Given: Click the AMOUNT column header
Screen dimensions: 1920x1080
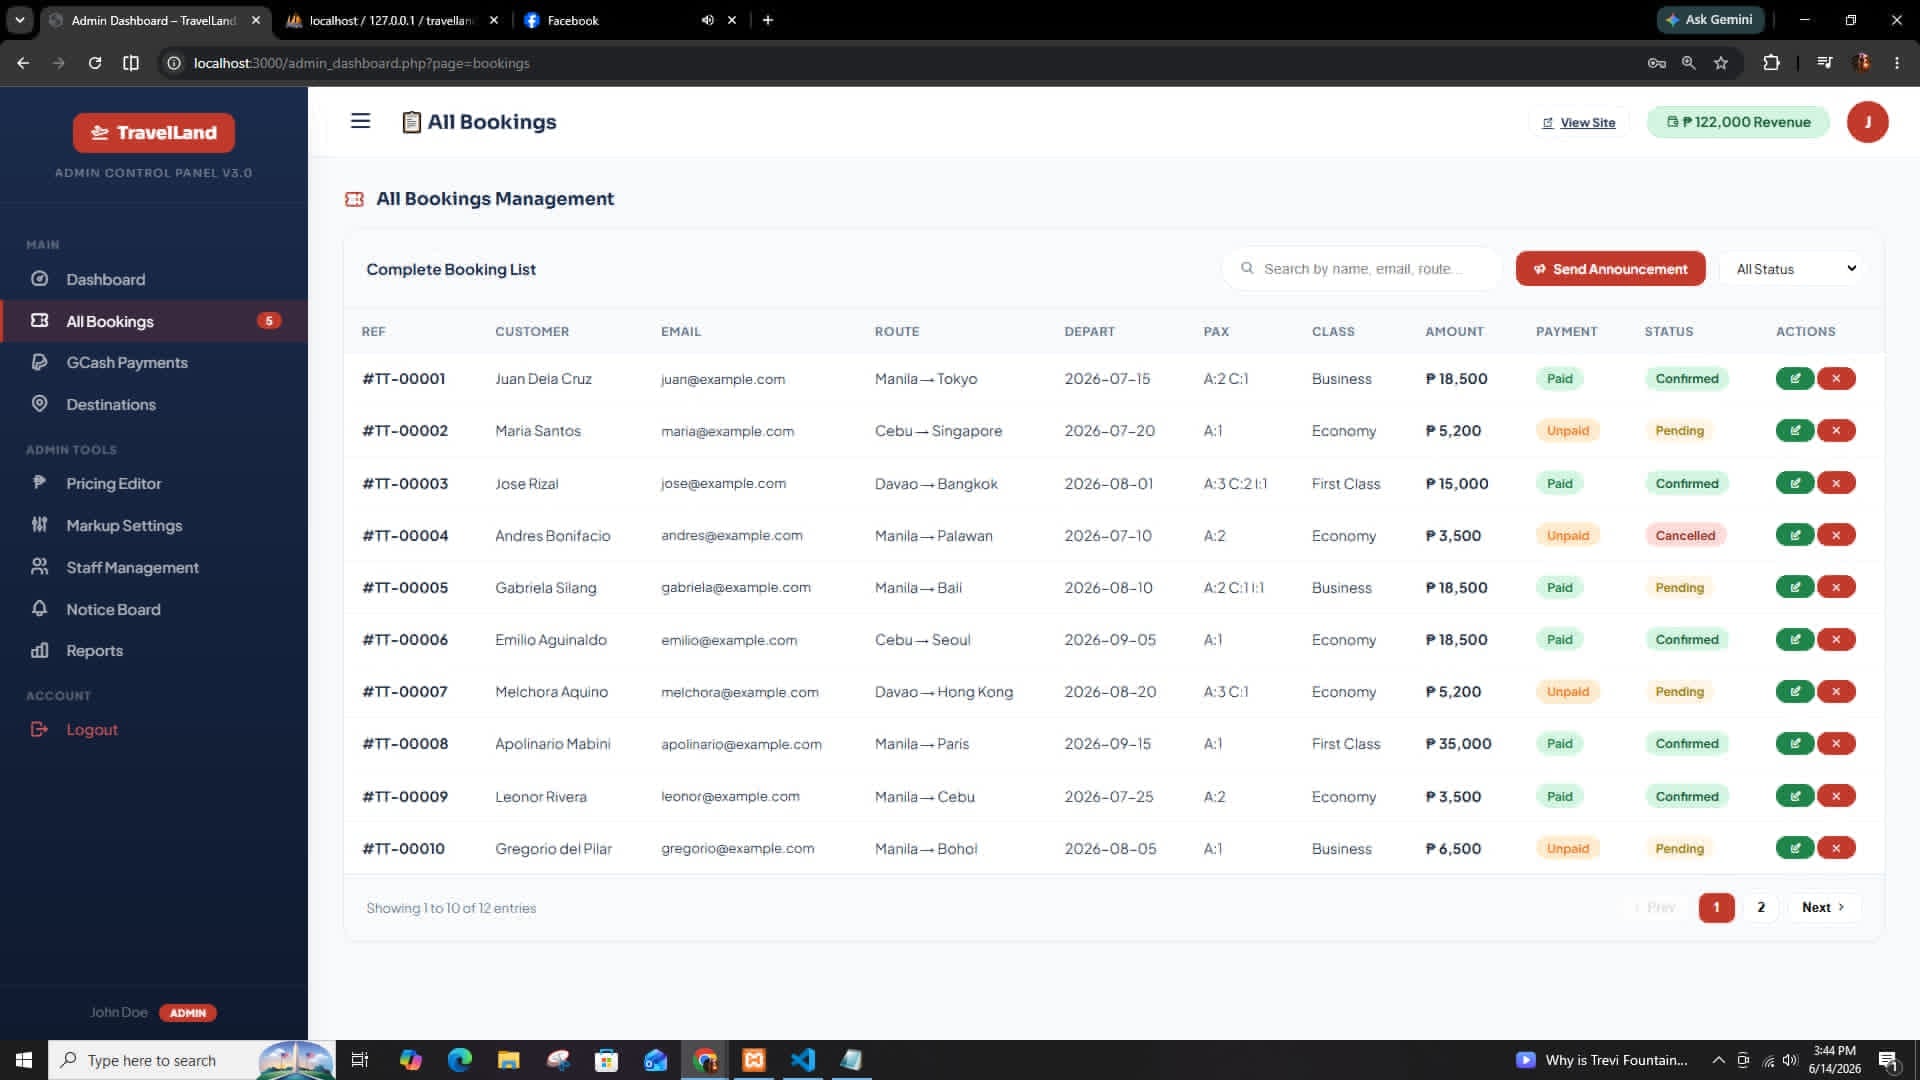Looking at the screenshot, I should (x=1455, y=331).
